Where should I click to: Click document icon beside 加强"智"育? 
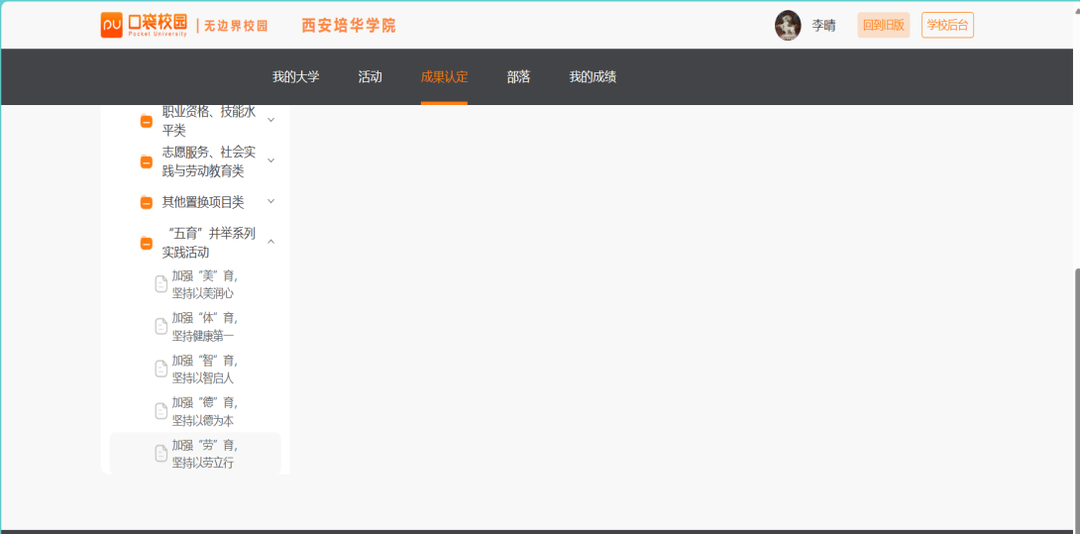(x=161, y=369)
